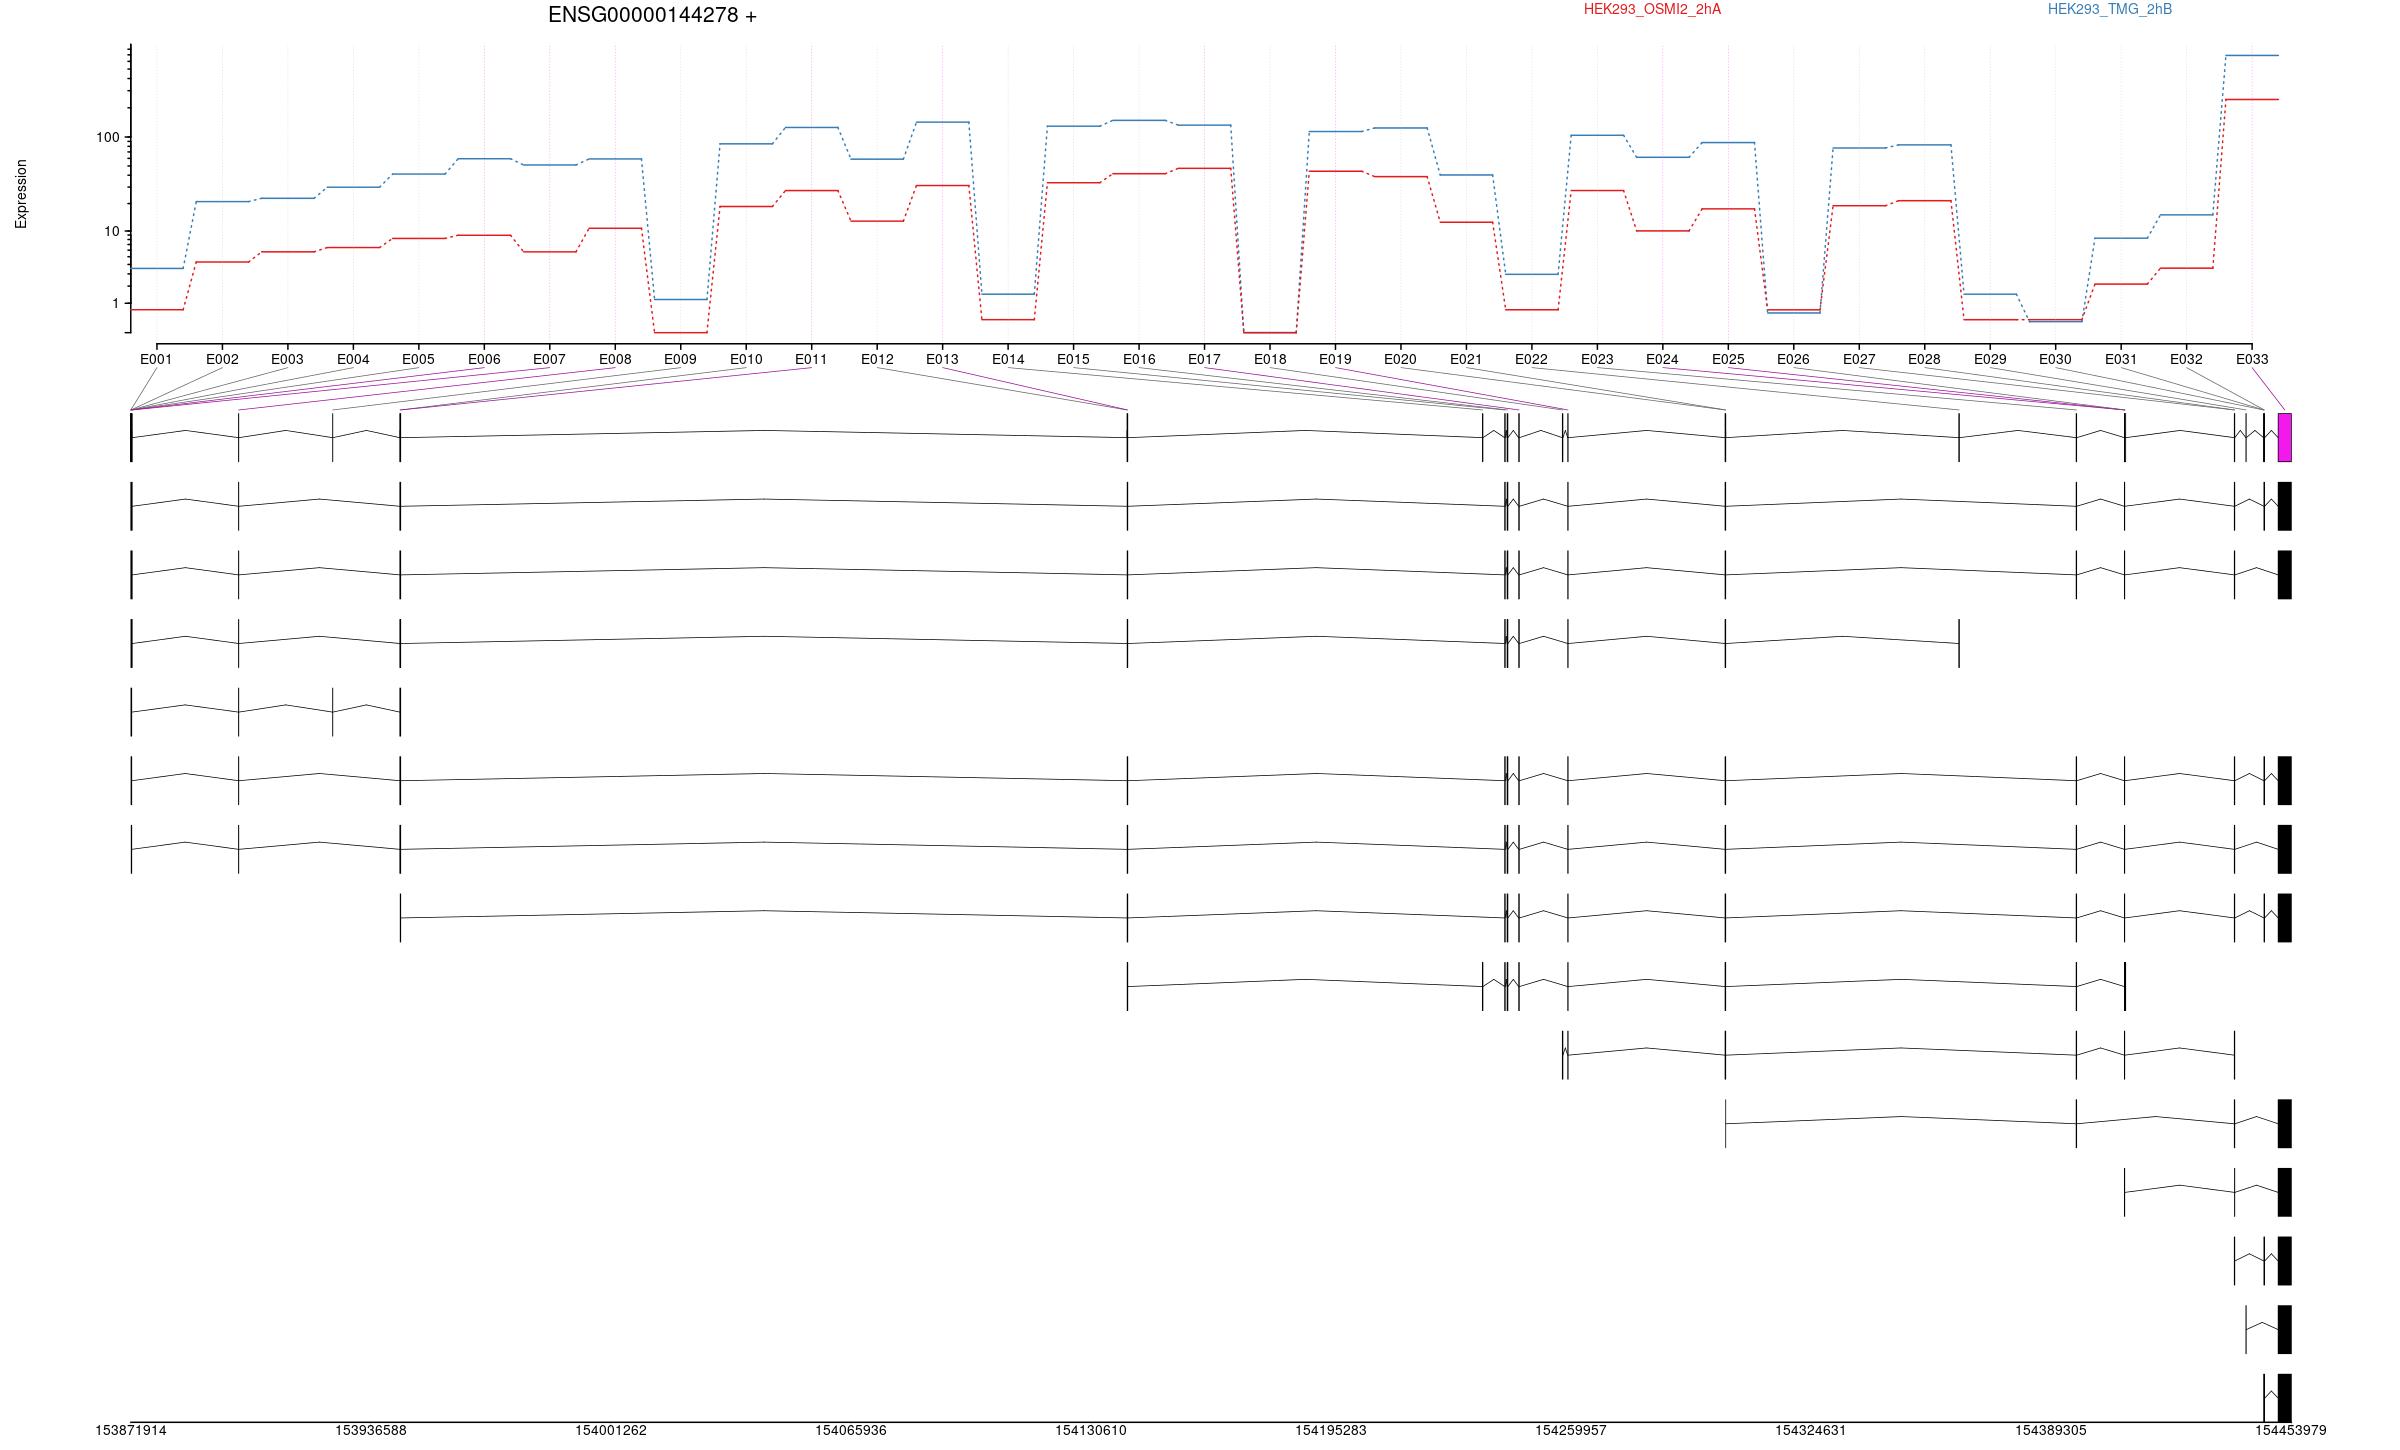Click exon label E021

1466,359
